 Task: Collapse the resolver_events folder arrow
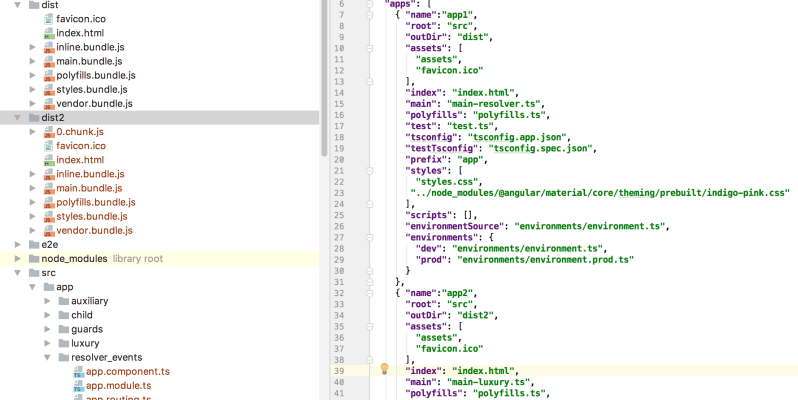click(x=46, y=357)
